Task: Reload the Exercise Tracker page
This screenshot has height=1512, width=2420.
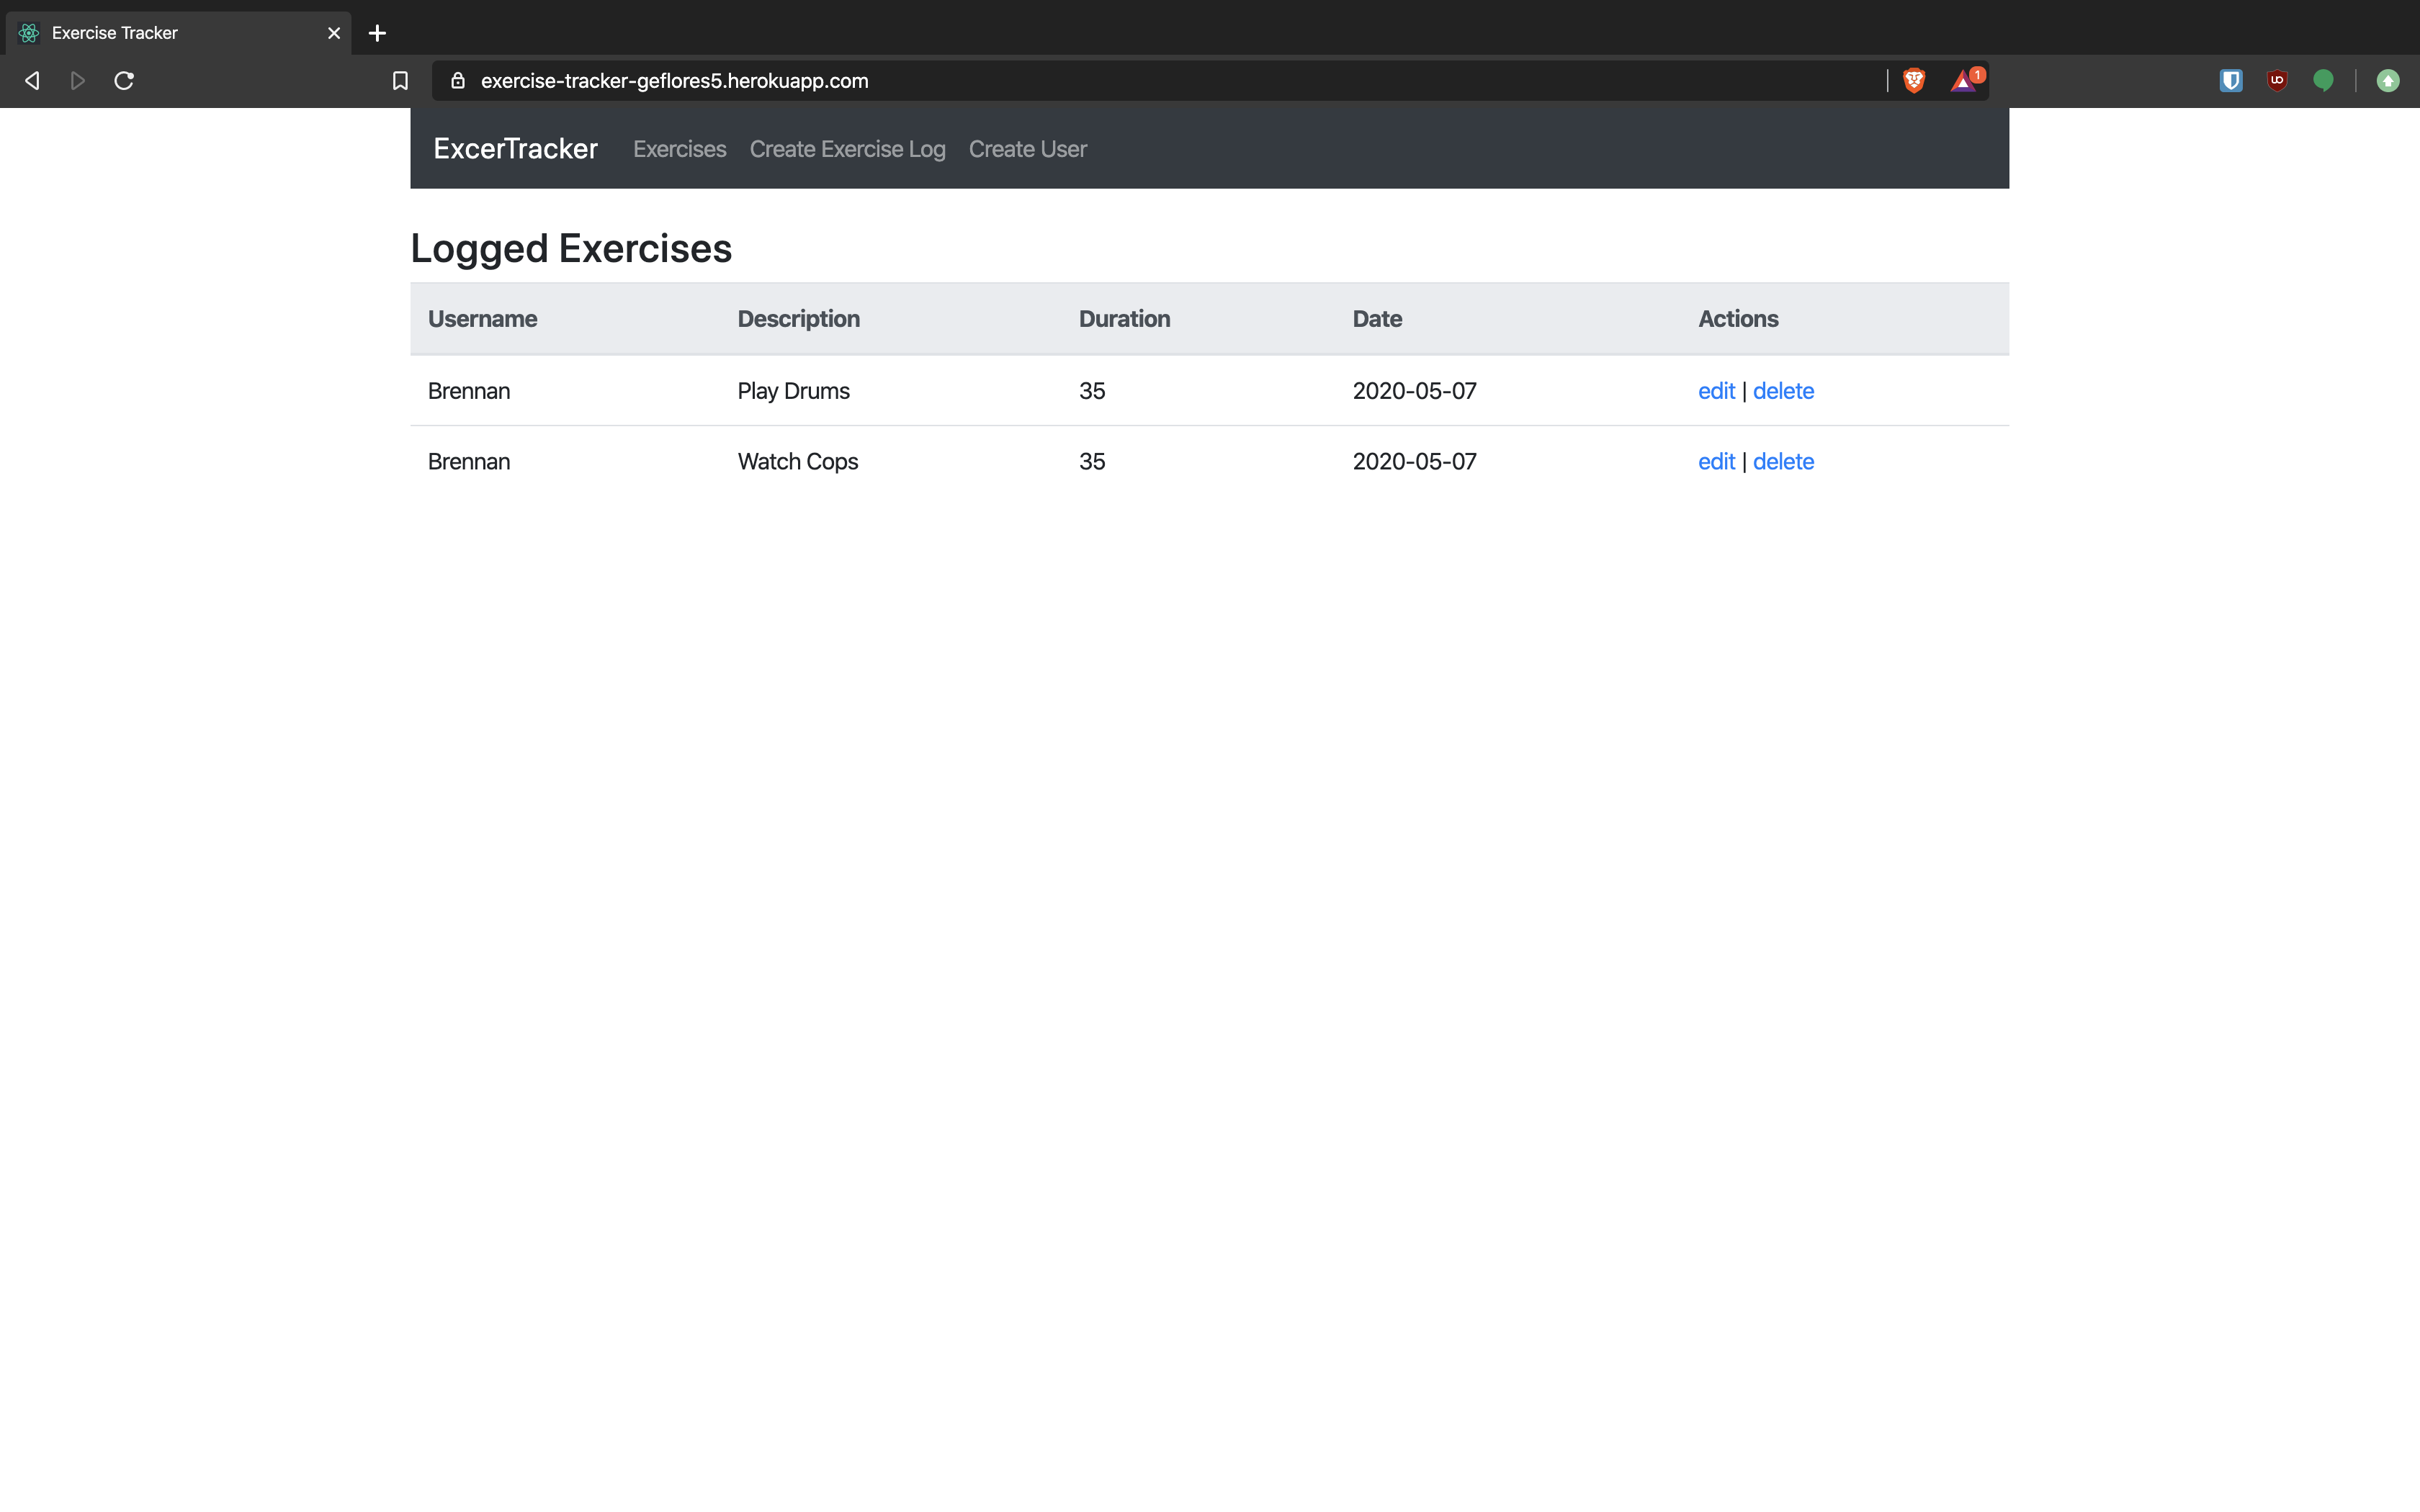Action: (124, 81)
